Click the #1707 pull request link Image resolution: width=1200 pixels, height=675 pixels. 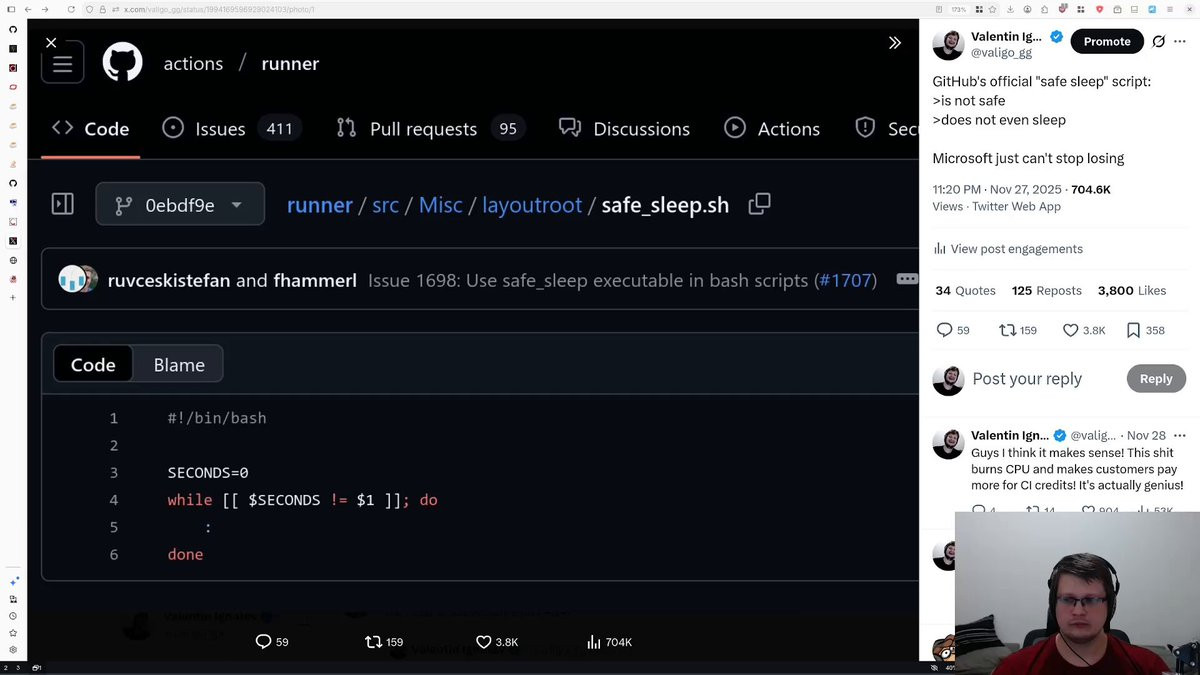[x=845, y=280]
